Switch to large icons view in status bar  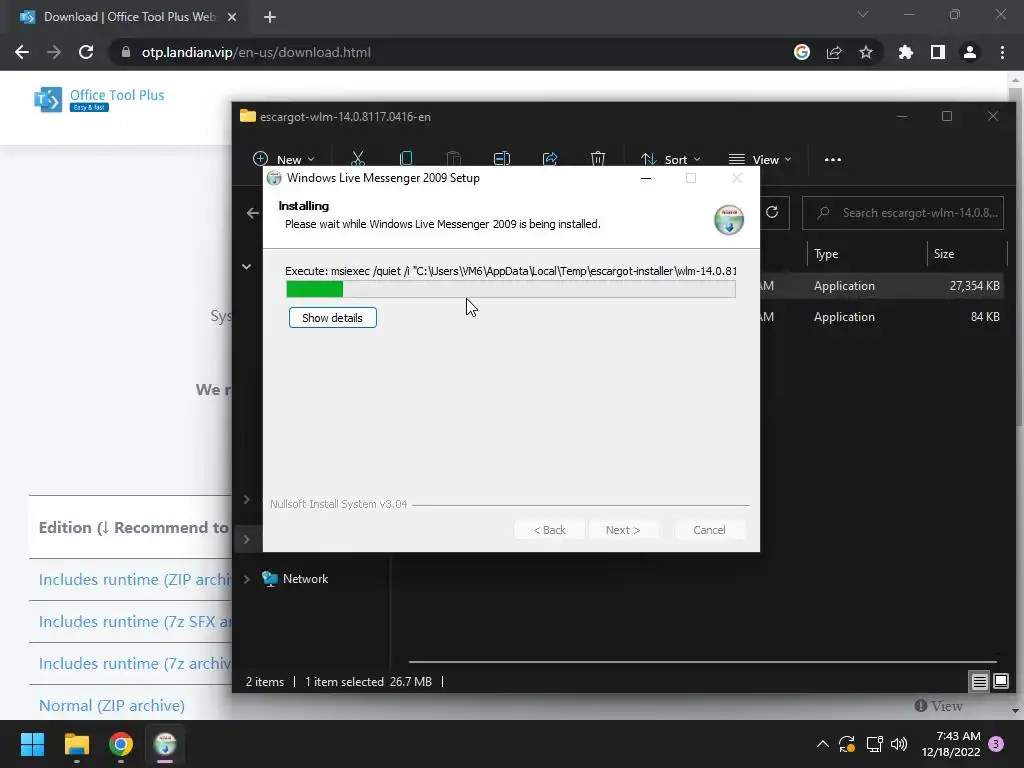click(x=1000, y=682)
